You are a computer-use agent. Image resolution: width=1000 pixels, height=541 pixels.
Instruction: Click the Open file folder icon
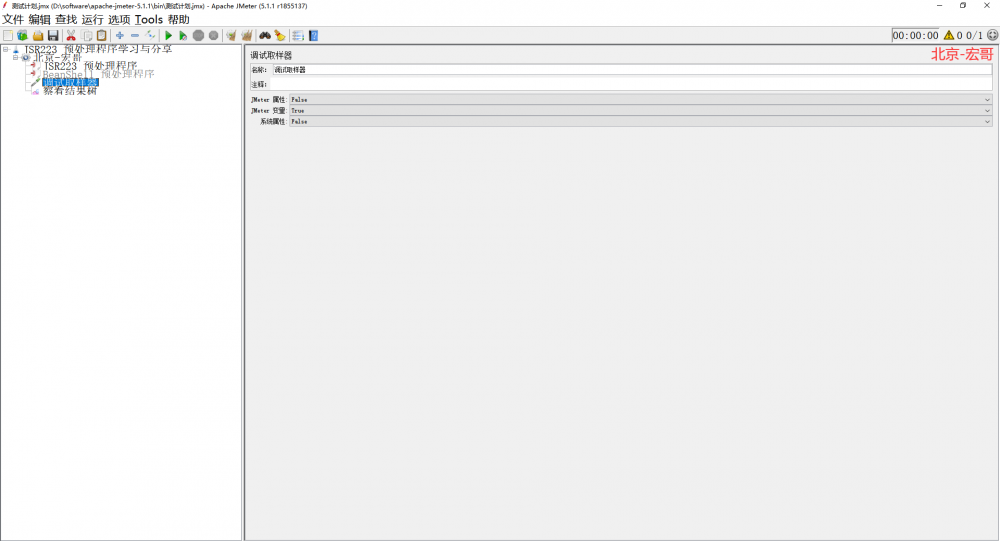38,36
